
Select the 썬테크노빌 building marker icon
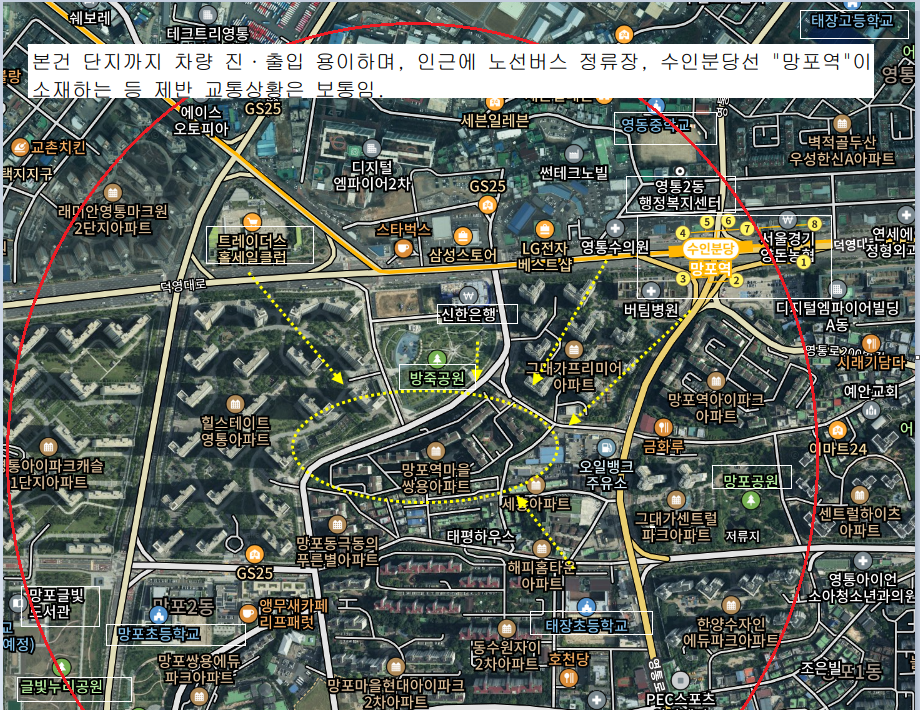click(x=573, y=154)
